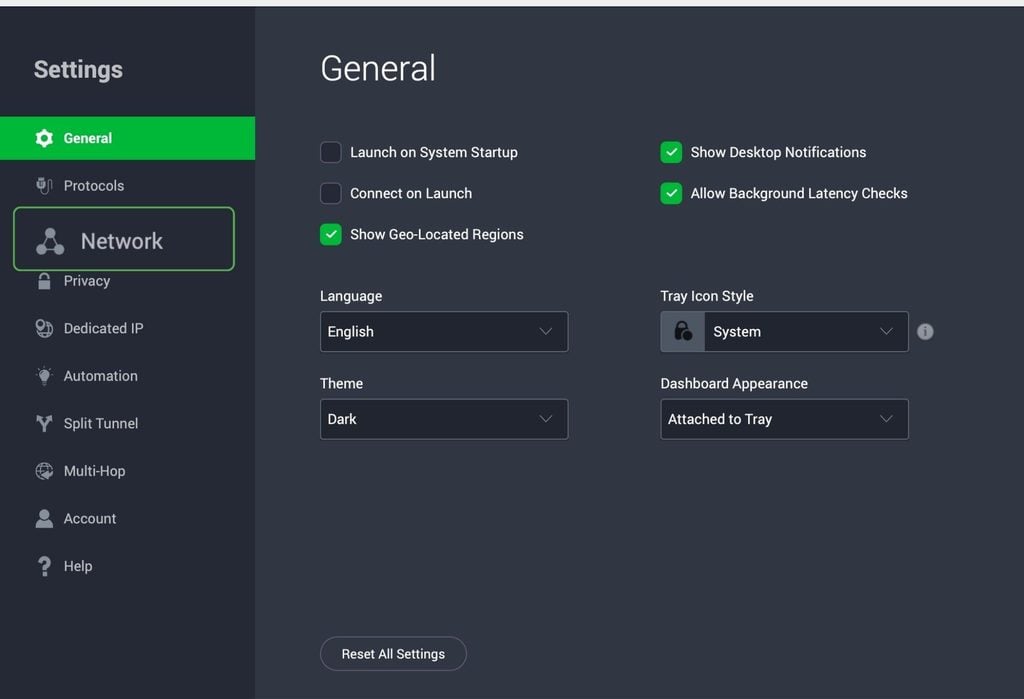Click the Help question mark icon

44,566
